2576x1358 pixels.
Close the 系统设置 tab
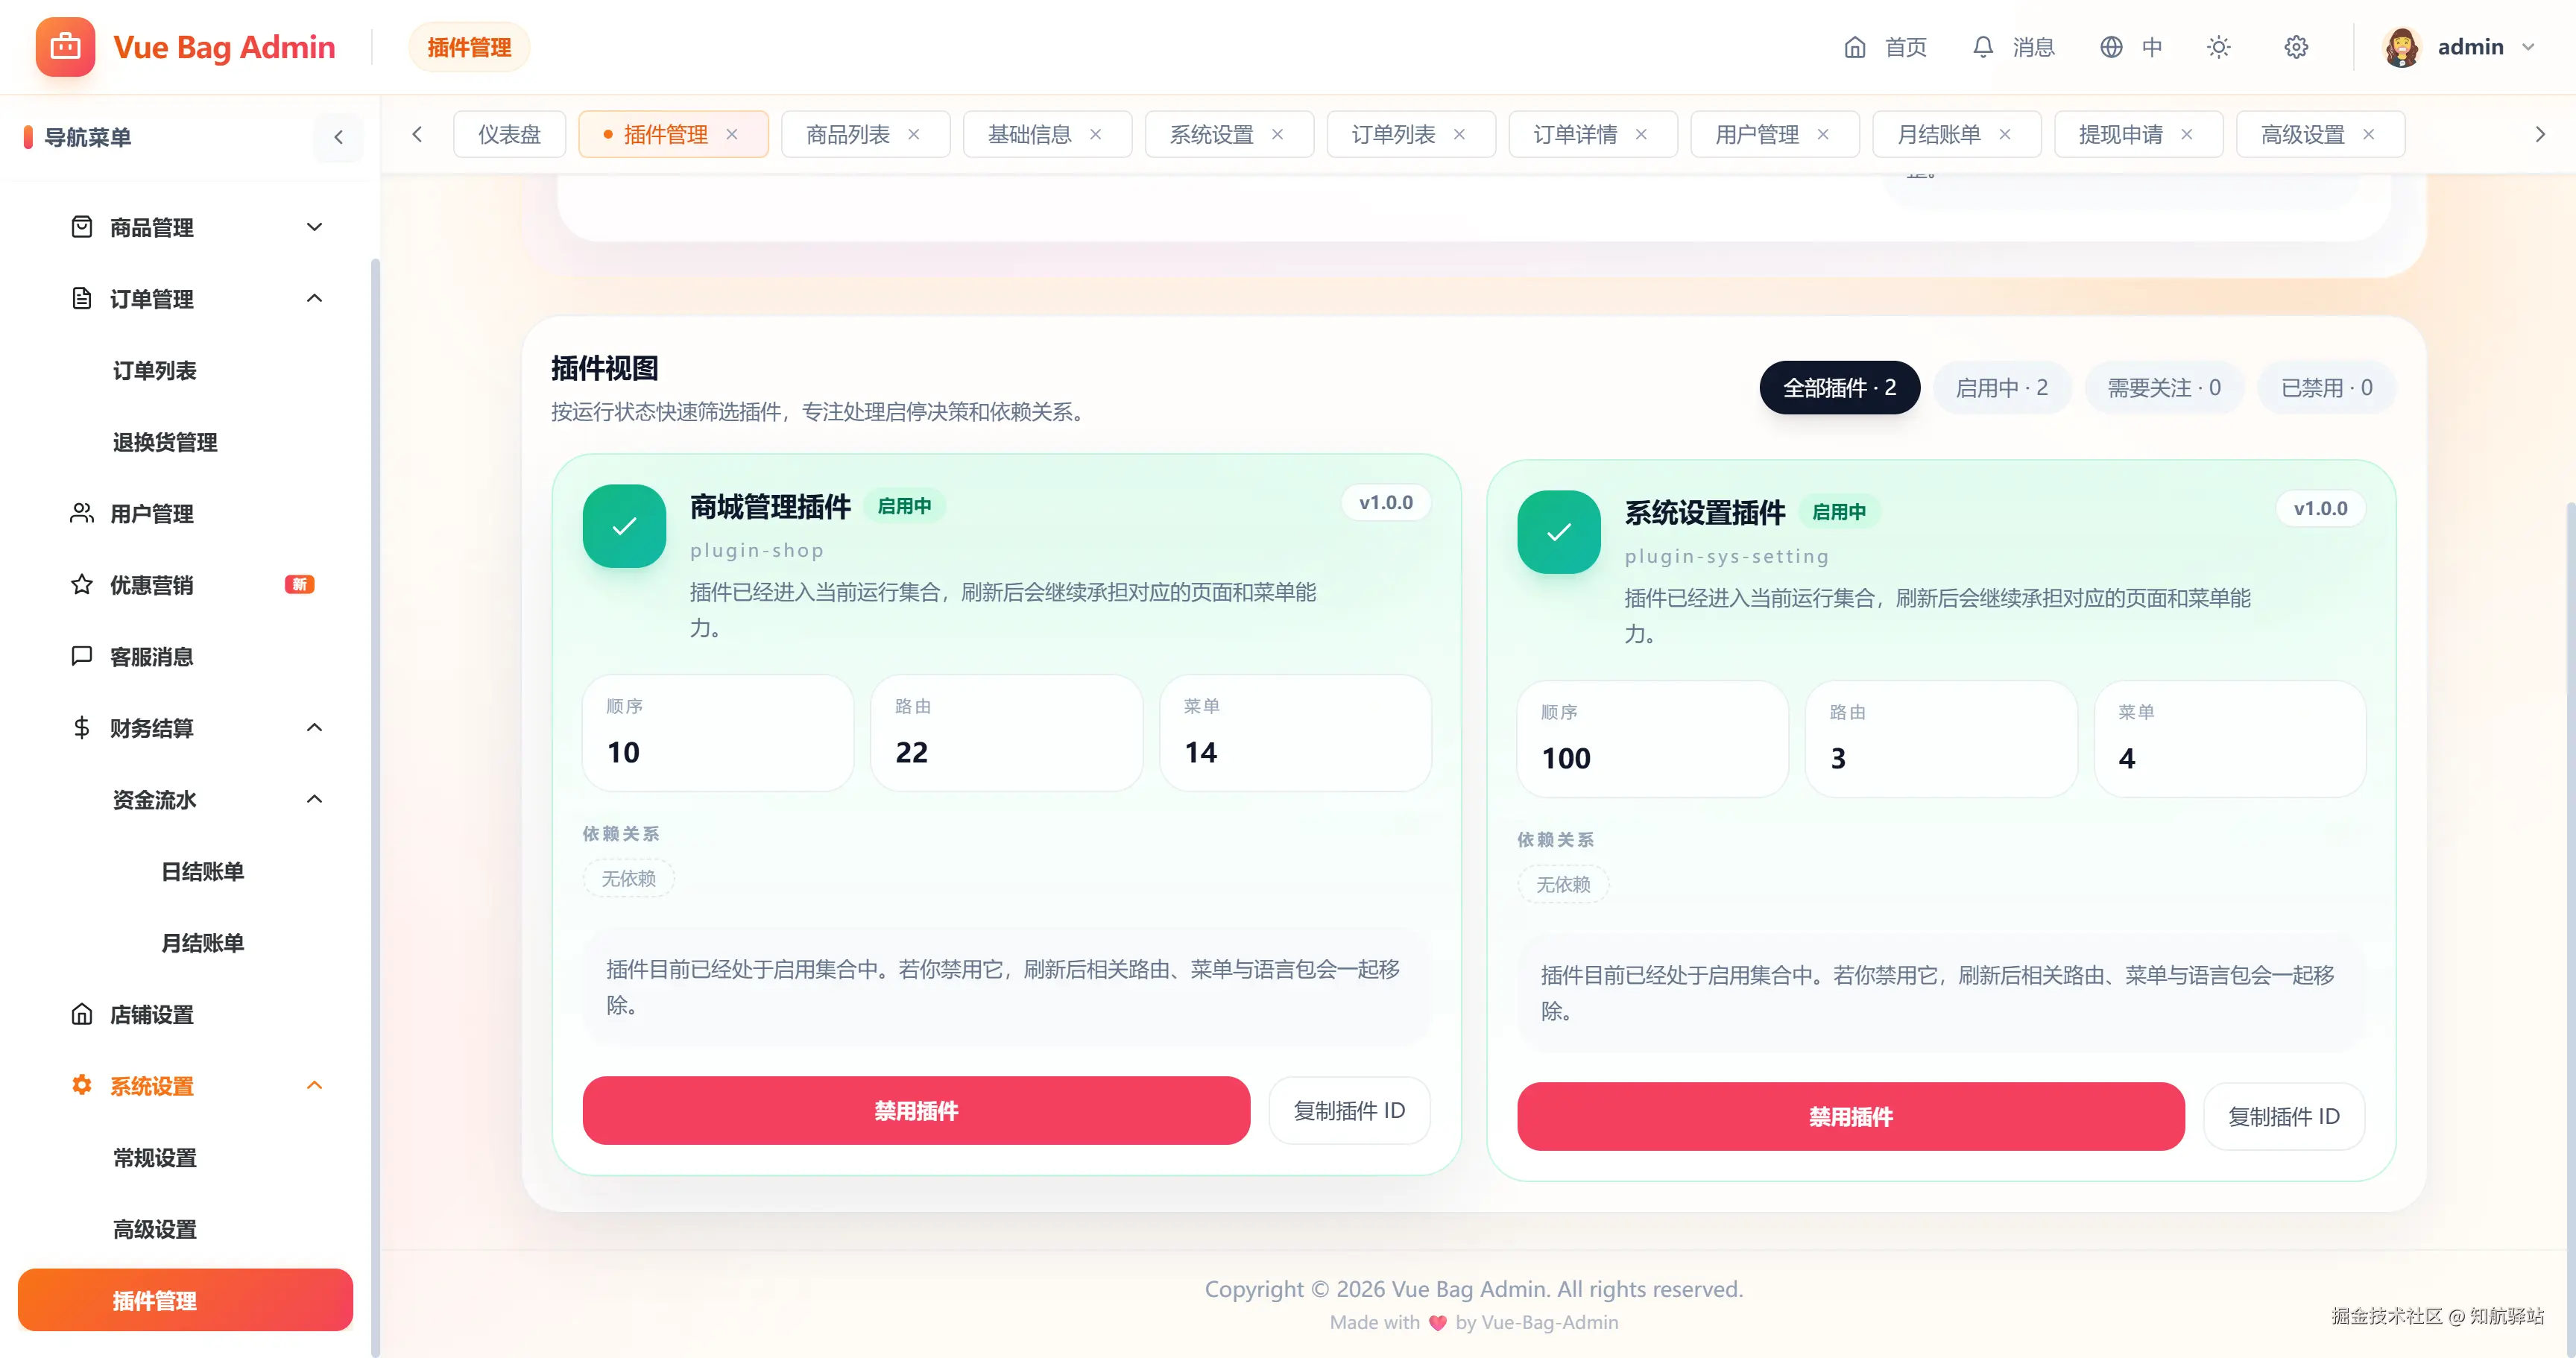(1277, 134)
